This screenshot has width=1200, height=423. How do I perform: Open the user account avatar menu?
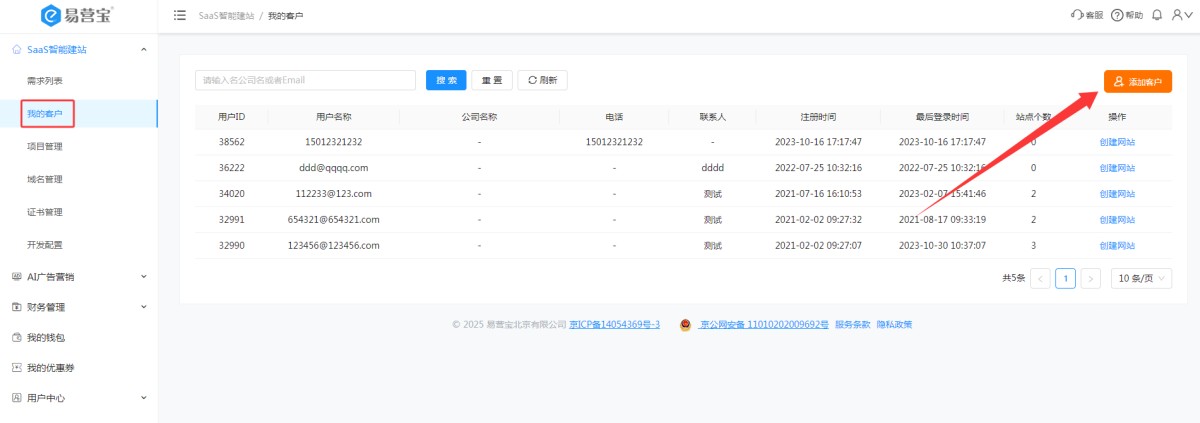click(x=1180, y=15)
